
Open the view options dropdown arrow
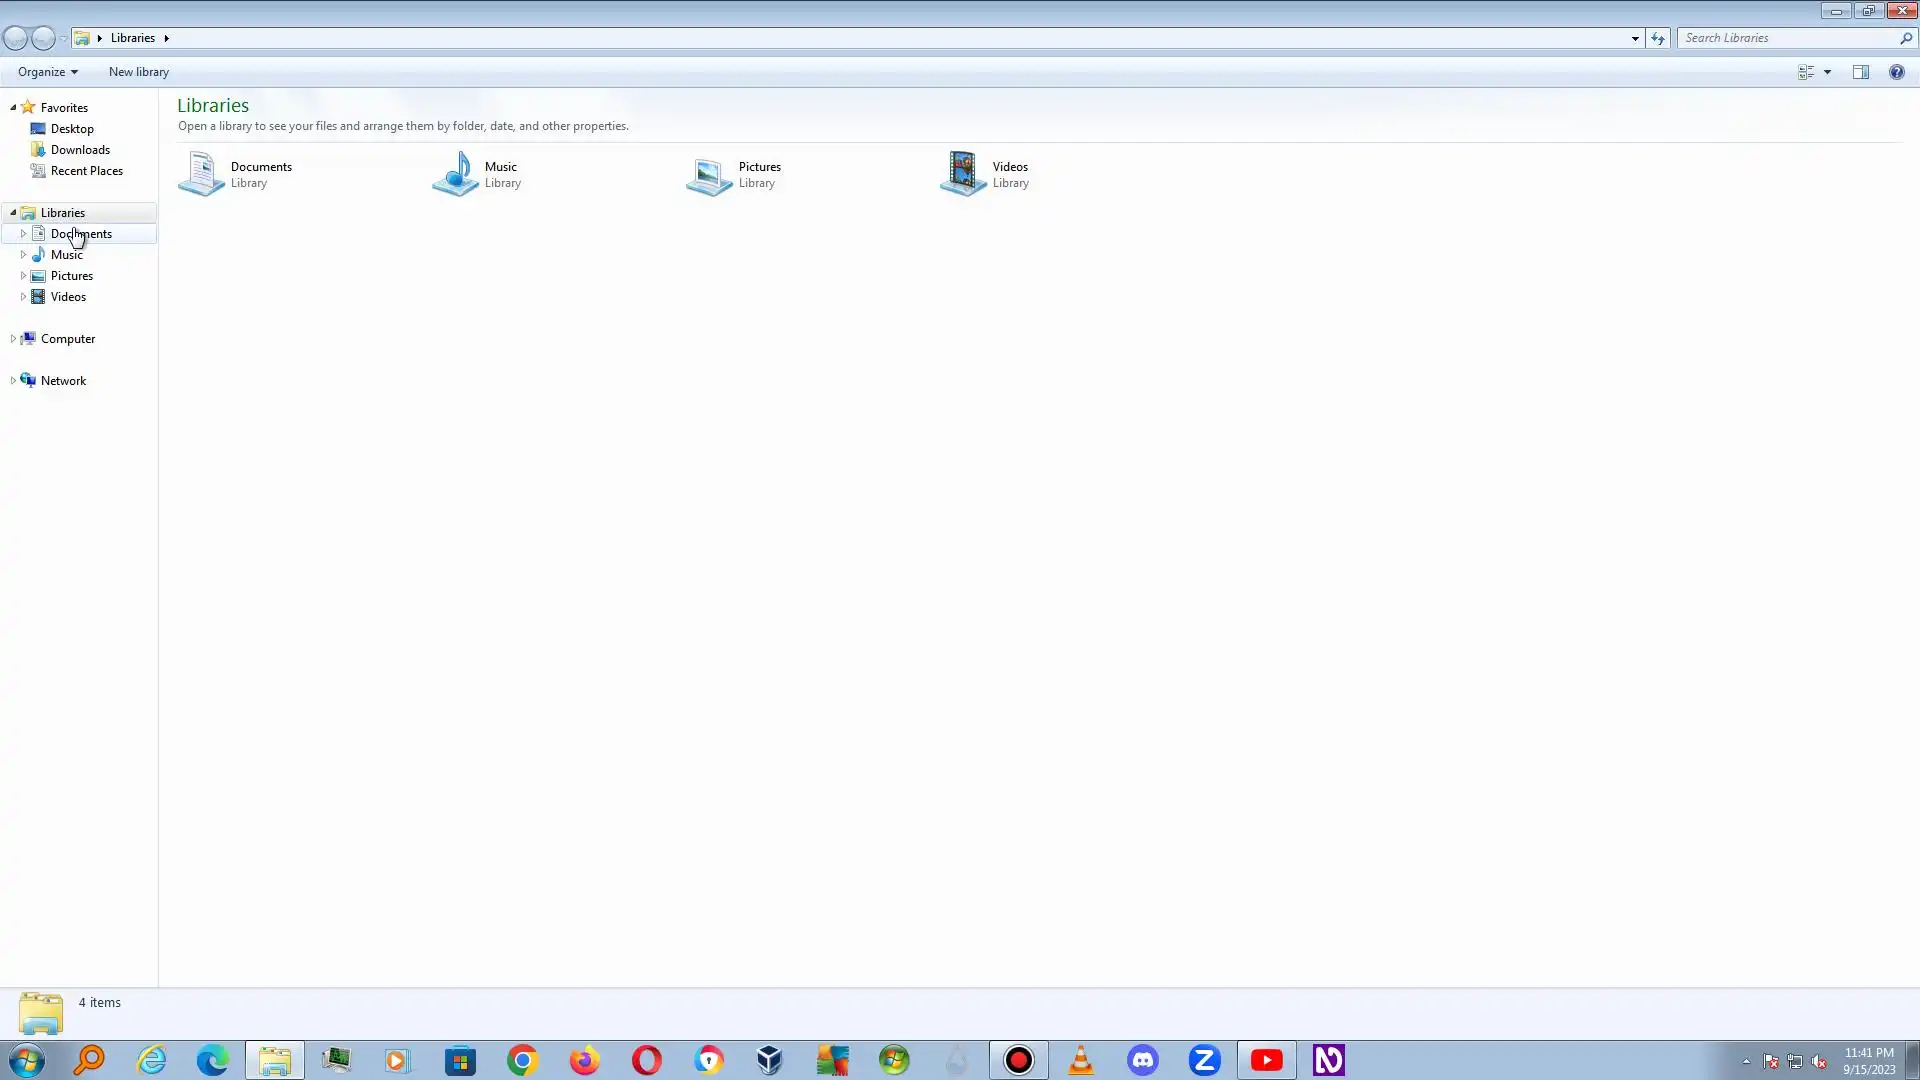point(1827,72)
